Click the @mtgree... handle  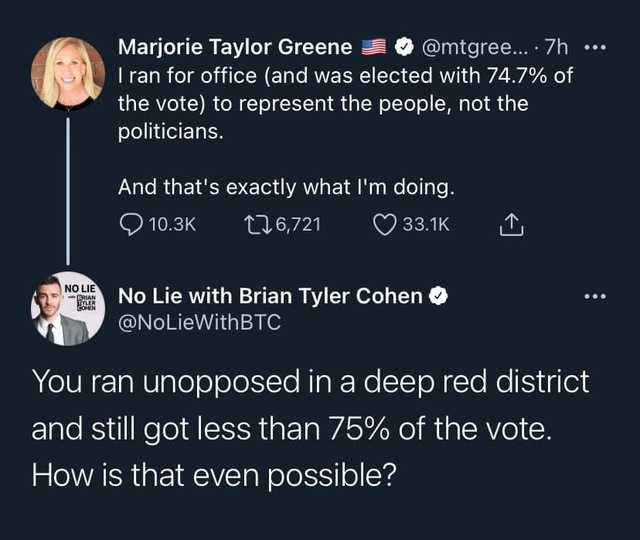pyautogui.click(x=475, y=47)
